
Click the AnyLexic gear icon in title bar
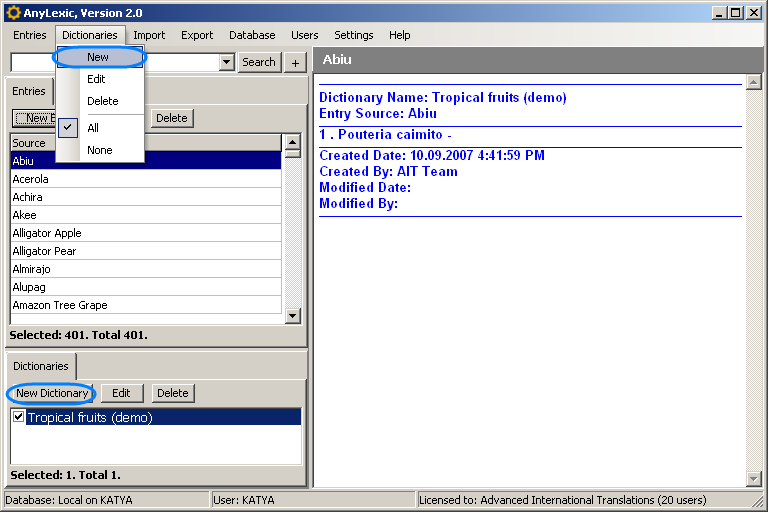point(13,13)
